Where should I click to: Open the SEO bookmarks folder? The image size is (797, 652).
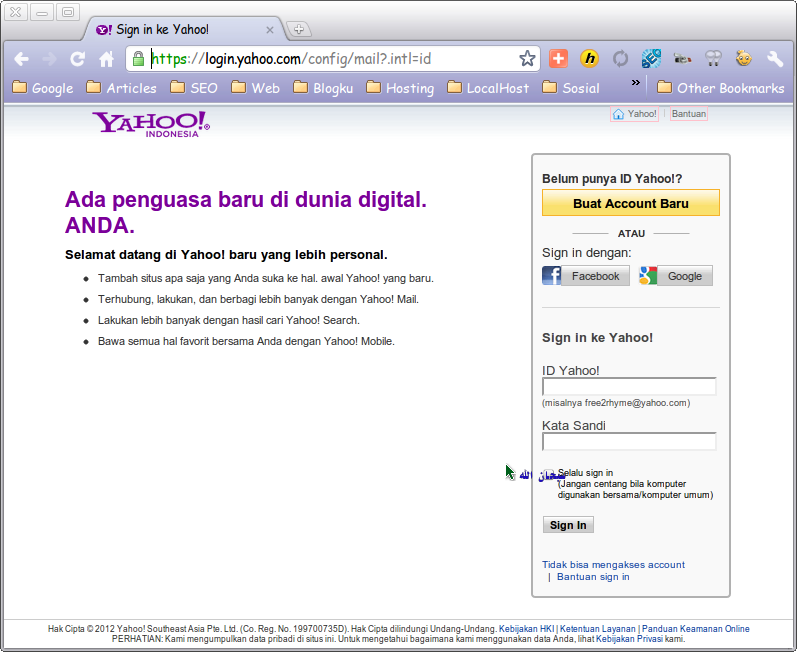click(x=194, y=88)
